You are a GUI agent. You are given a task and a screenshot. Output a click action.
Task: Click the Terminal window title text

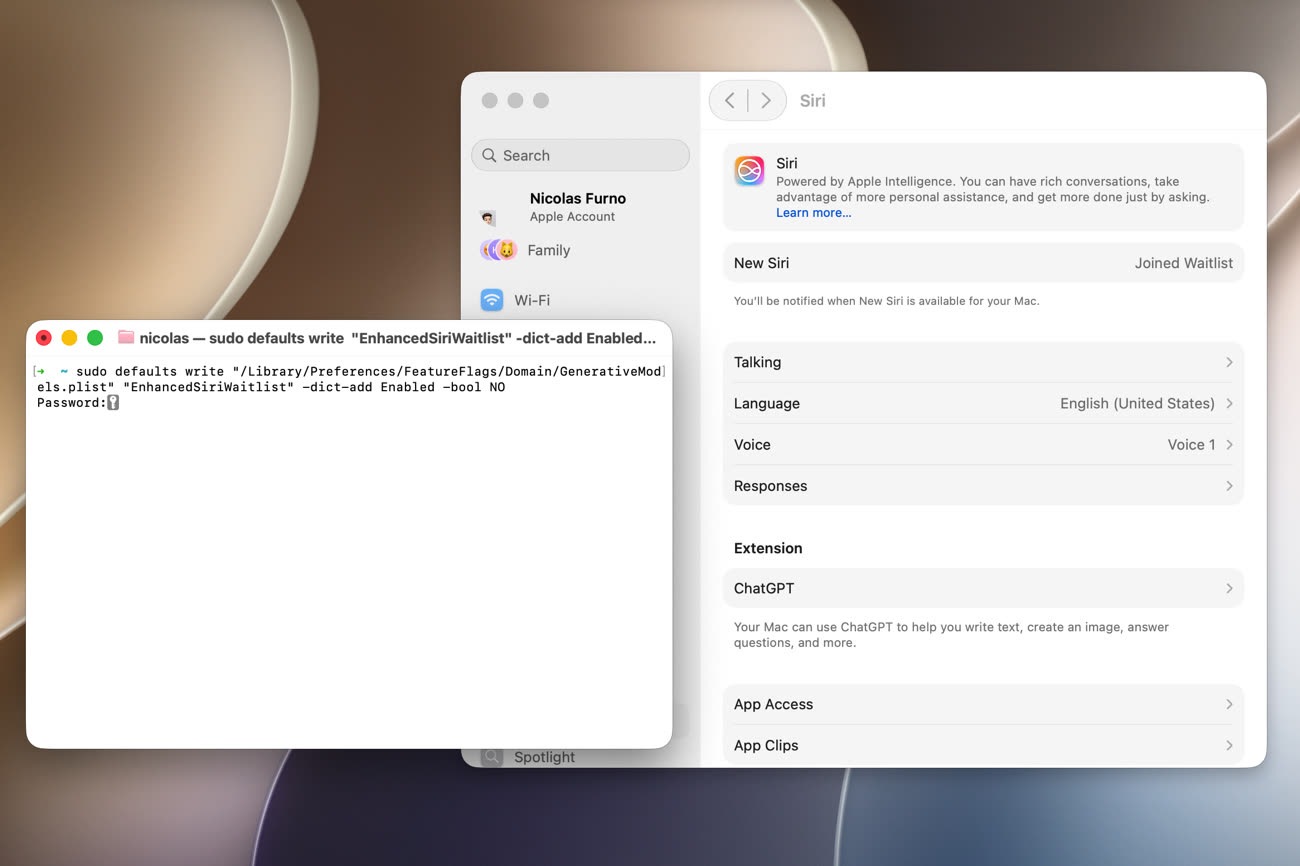point(398,338)
